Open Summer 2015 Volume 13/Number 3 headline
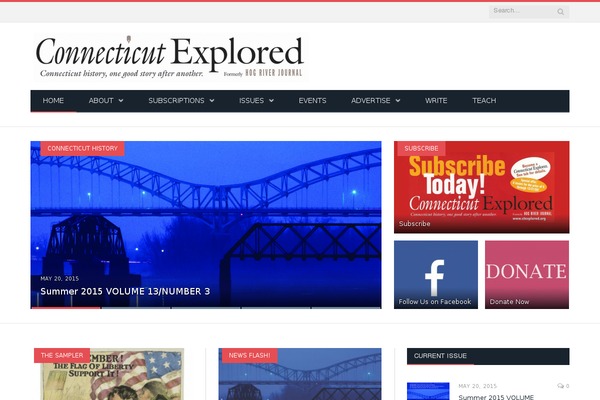Screen dimensions: 600x400 pyautogui.click(x=125, y=292)
